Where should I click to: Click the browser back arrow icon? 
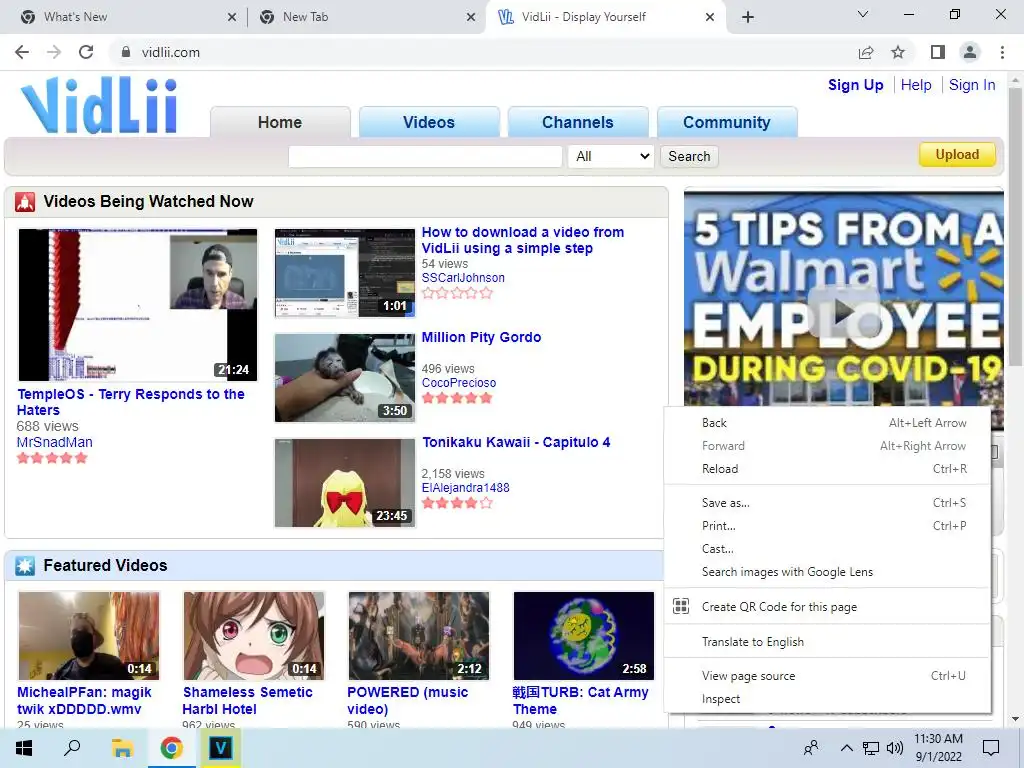[x=22, y=52]
